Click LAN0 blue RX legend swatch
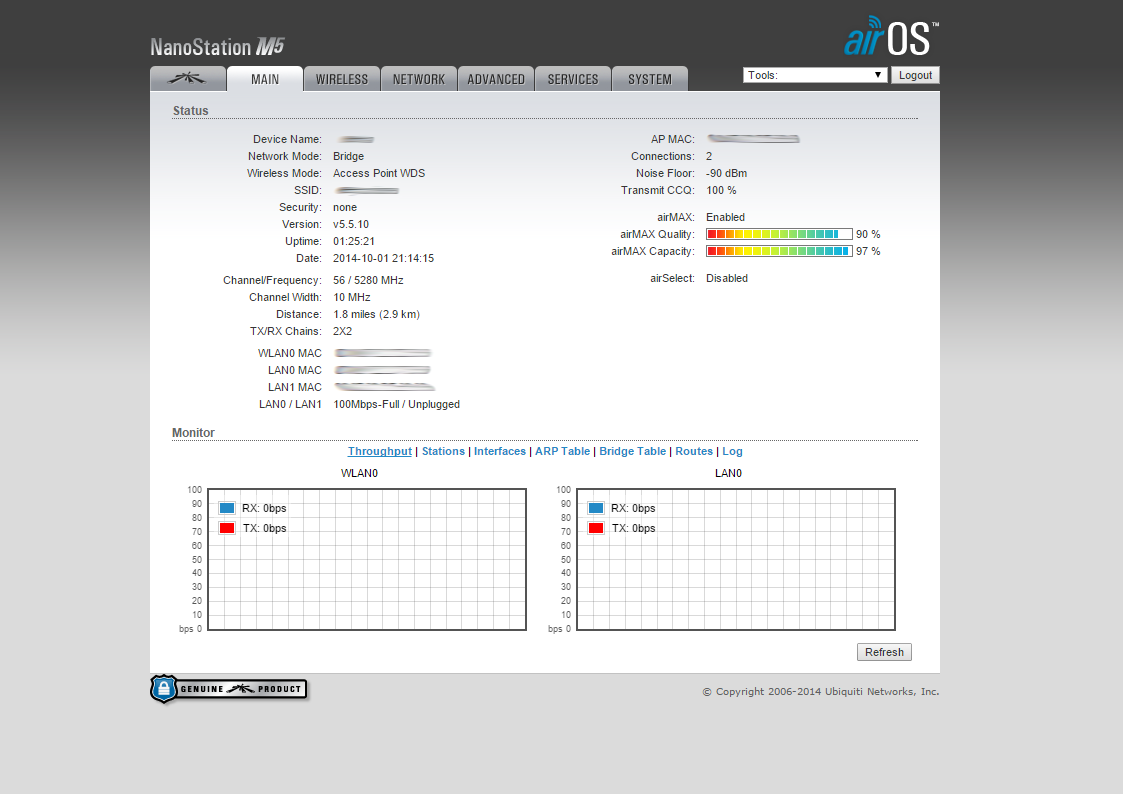Viewport: 1123px width, 794px height. (596, 508)
